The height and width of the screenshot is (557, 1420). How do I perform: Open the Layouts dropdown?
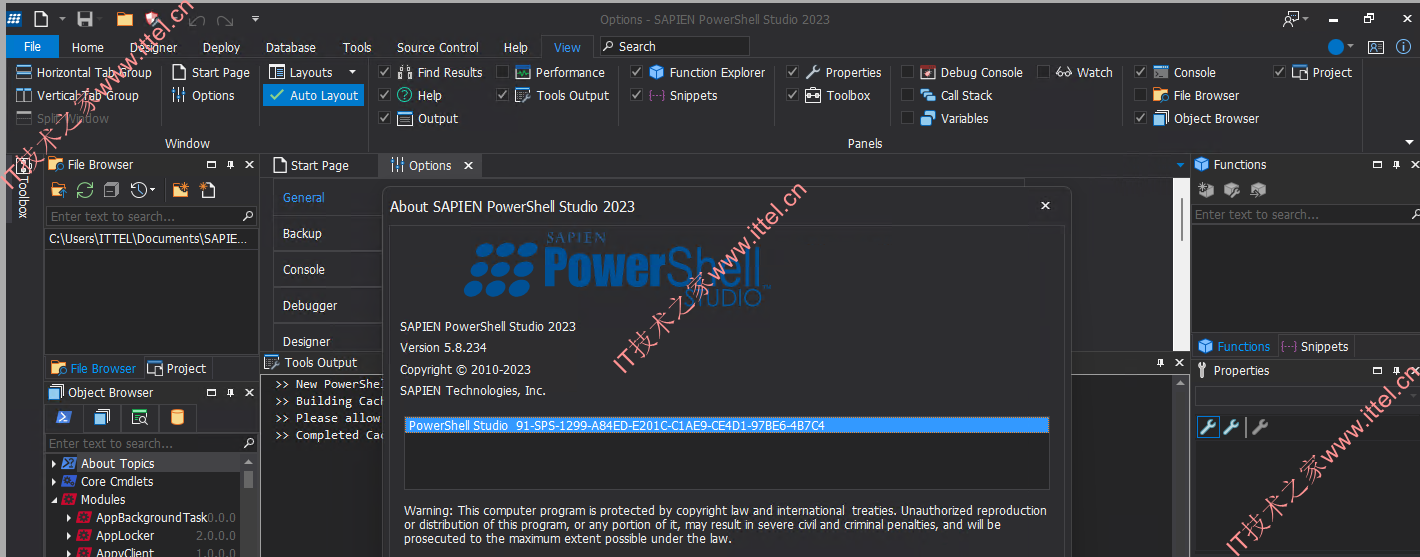[x=312, y=72]
